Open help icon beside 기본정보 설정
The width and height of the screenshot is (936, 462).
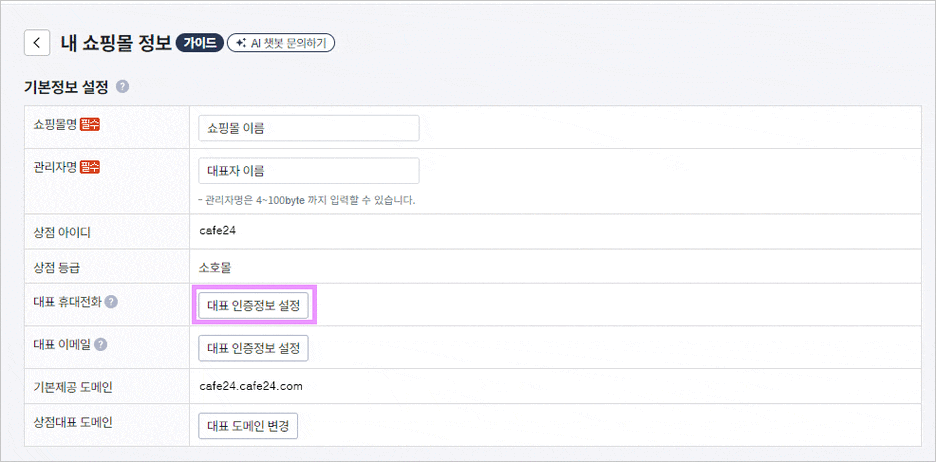pyautogui.click(x=122, y=87)
